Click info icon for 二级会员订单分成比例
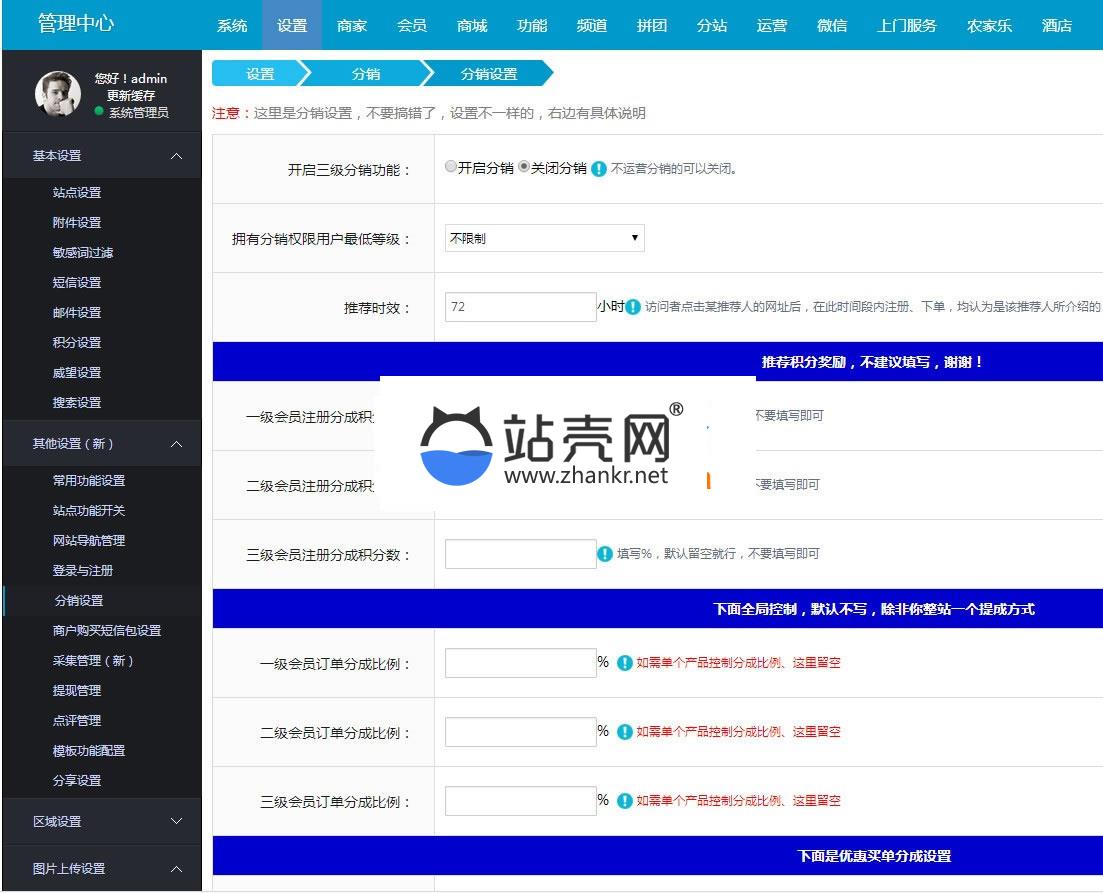 [x=625, y=732]
